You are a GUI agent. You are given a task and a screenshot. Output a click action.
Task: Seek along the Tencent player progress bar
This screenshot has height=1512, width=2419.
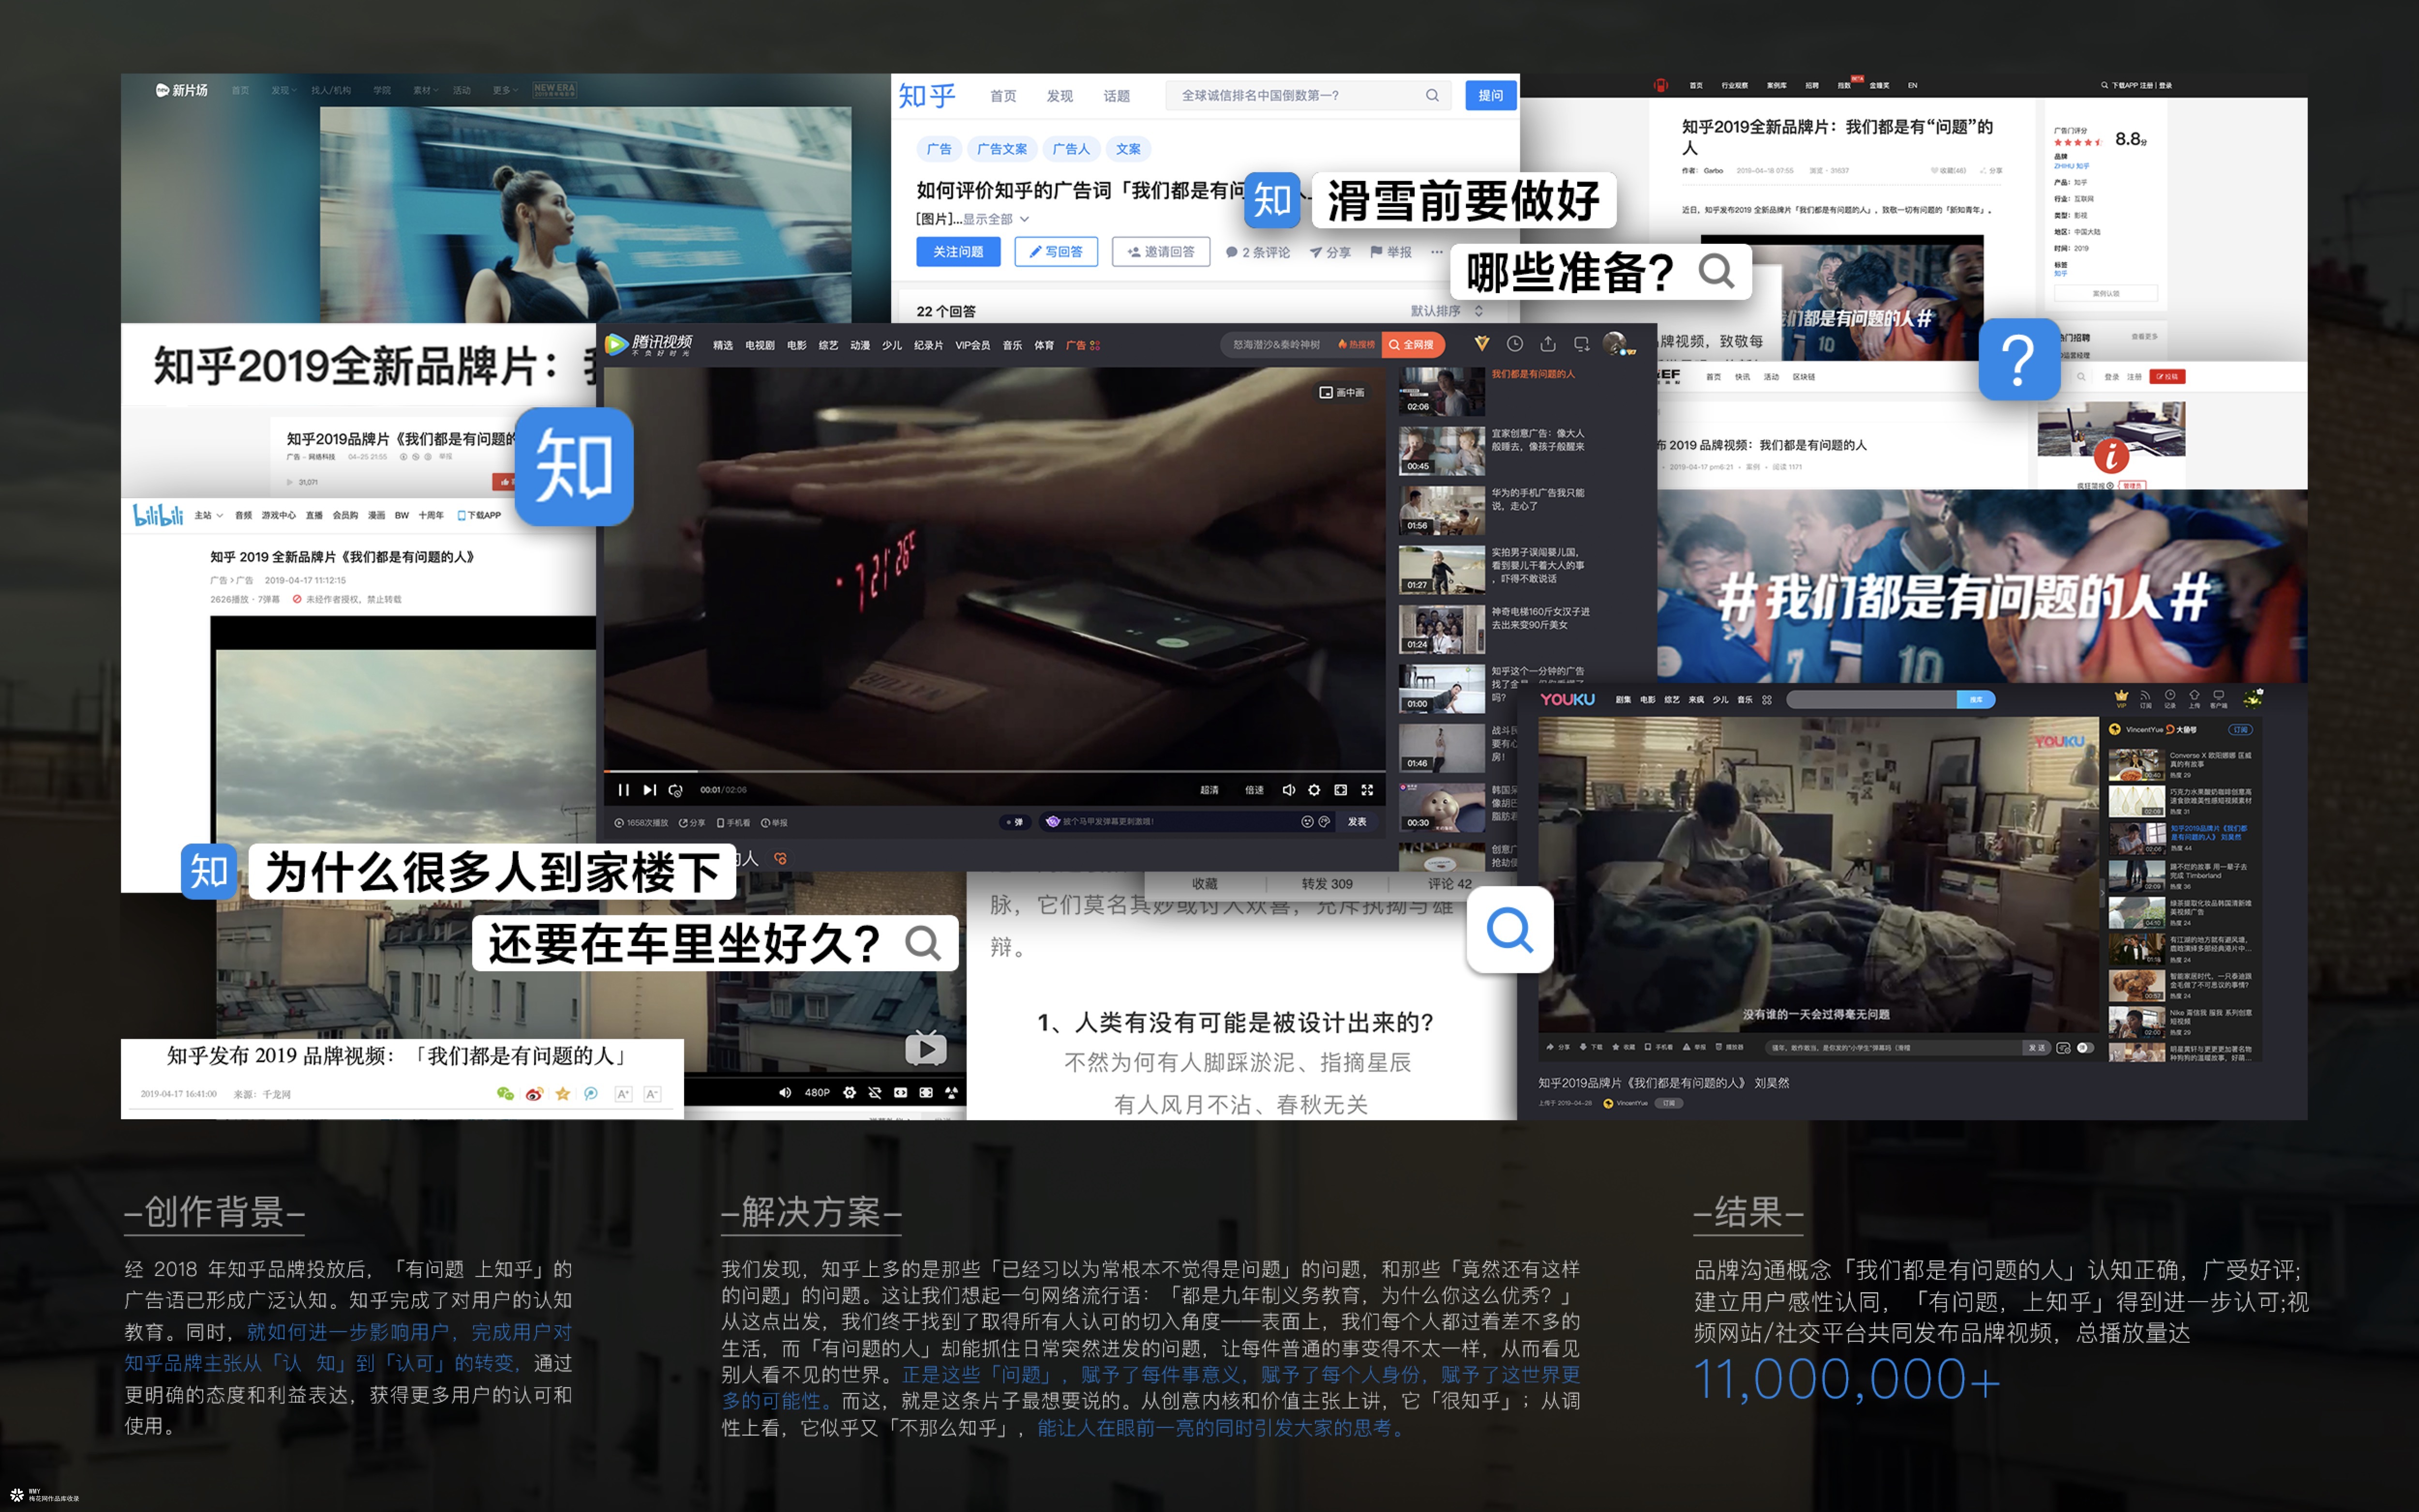[x=994, y=771]
